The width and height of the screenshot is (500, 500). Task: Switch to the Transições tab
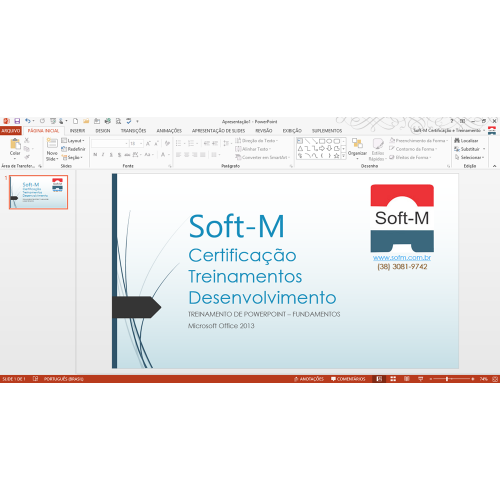coord(133,131)
